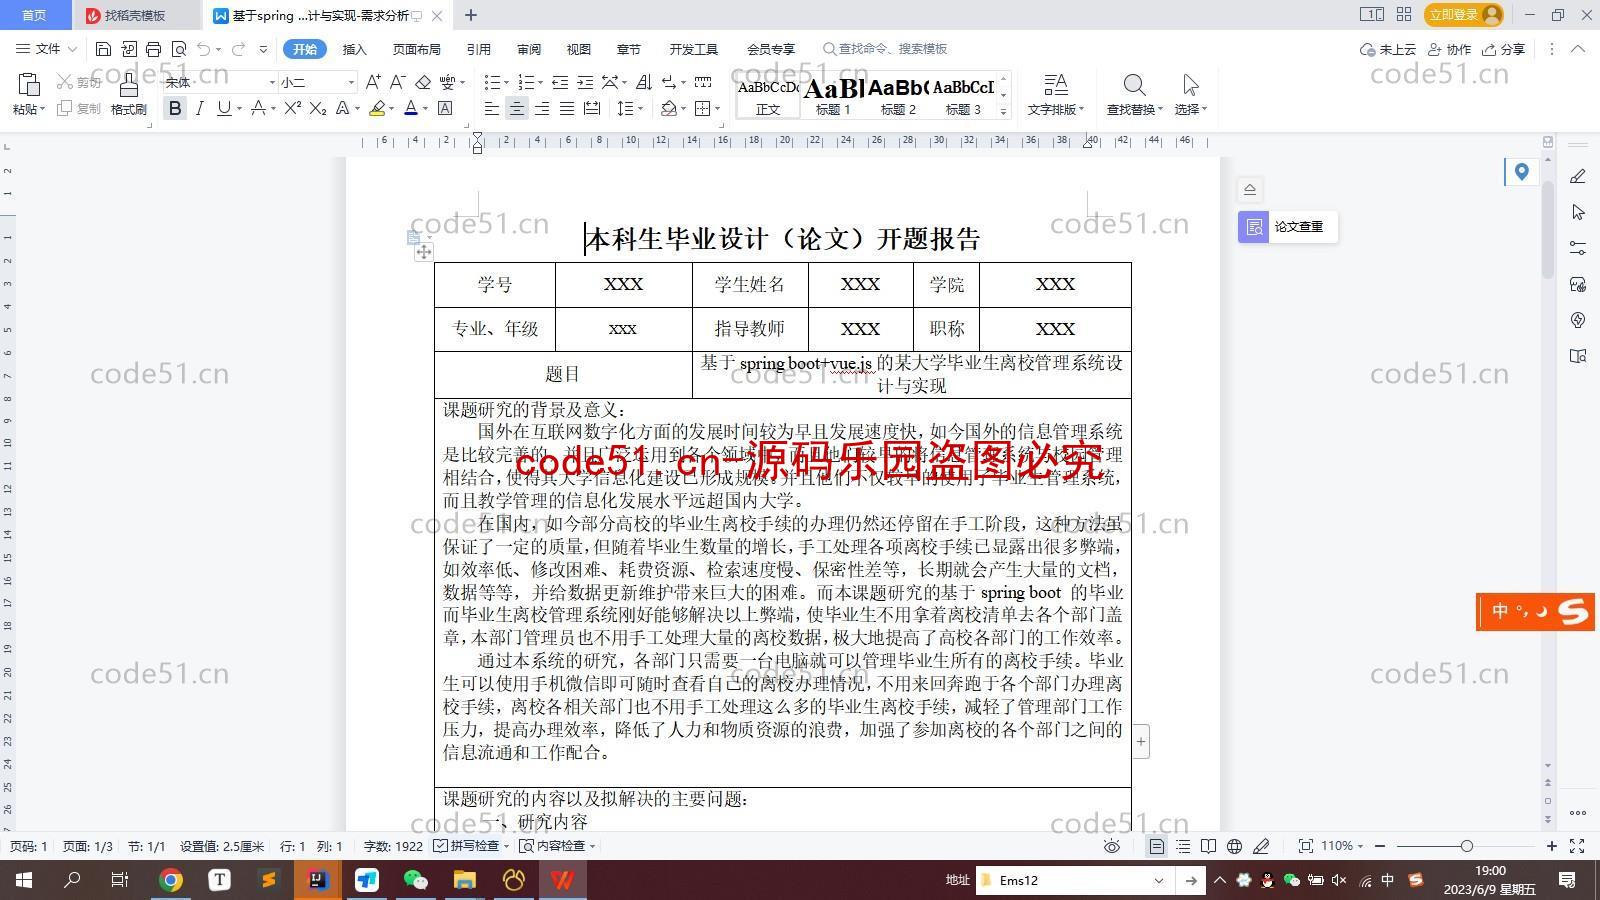Toggle Page view layout in status bar
This screenshot has width=1600, height=900.
pyautogui.click(x=1157, y=846)
